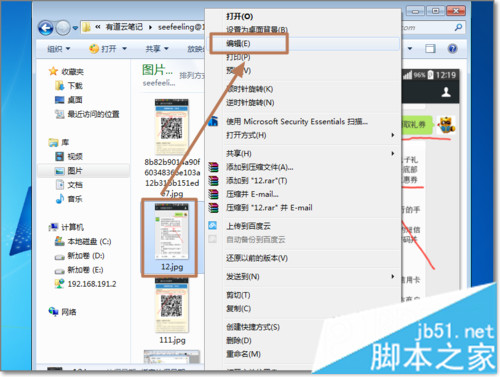Open 文档 library
The width and height of the screenshot is (500, 377).
69,185
